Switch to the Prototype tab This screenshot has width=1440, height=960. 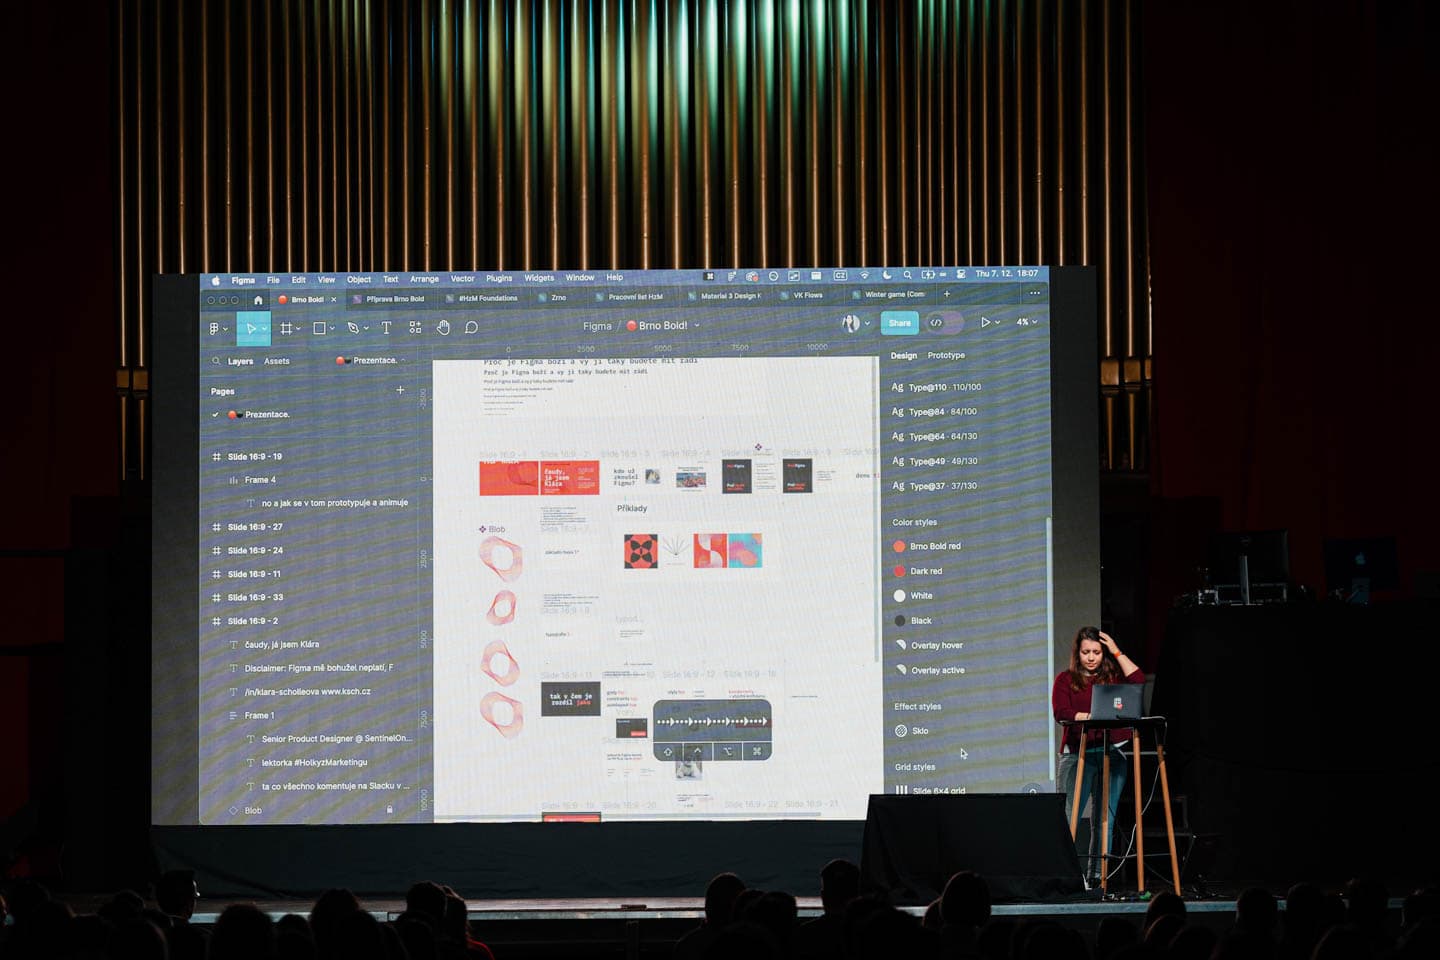tap(946, 355)
